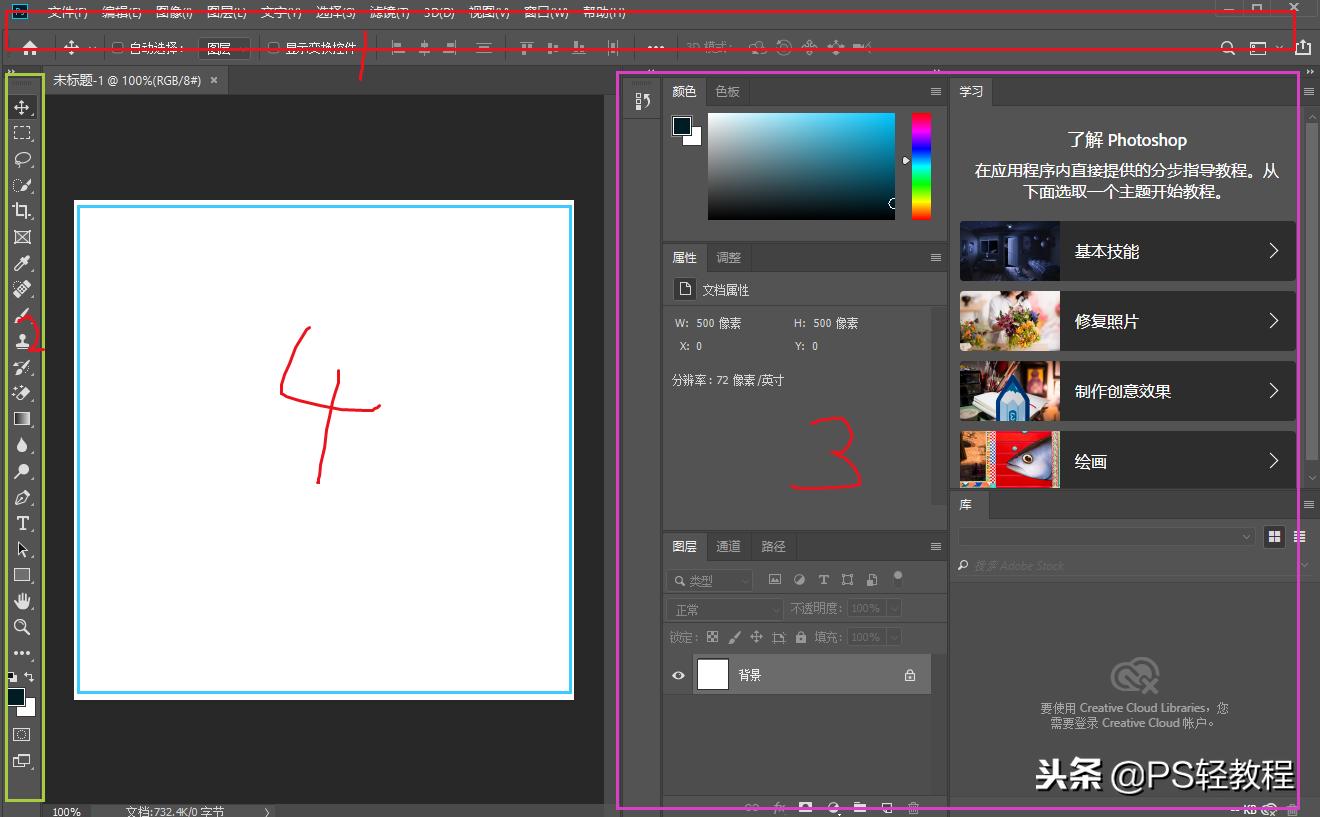Open the 颜色 panel options menu
The image size is (1320, 817).
[936, 91]
